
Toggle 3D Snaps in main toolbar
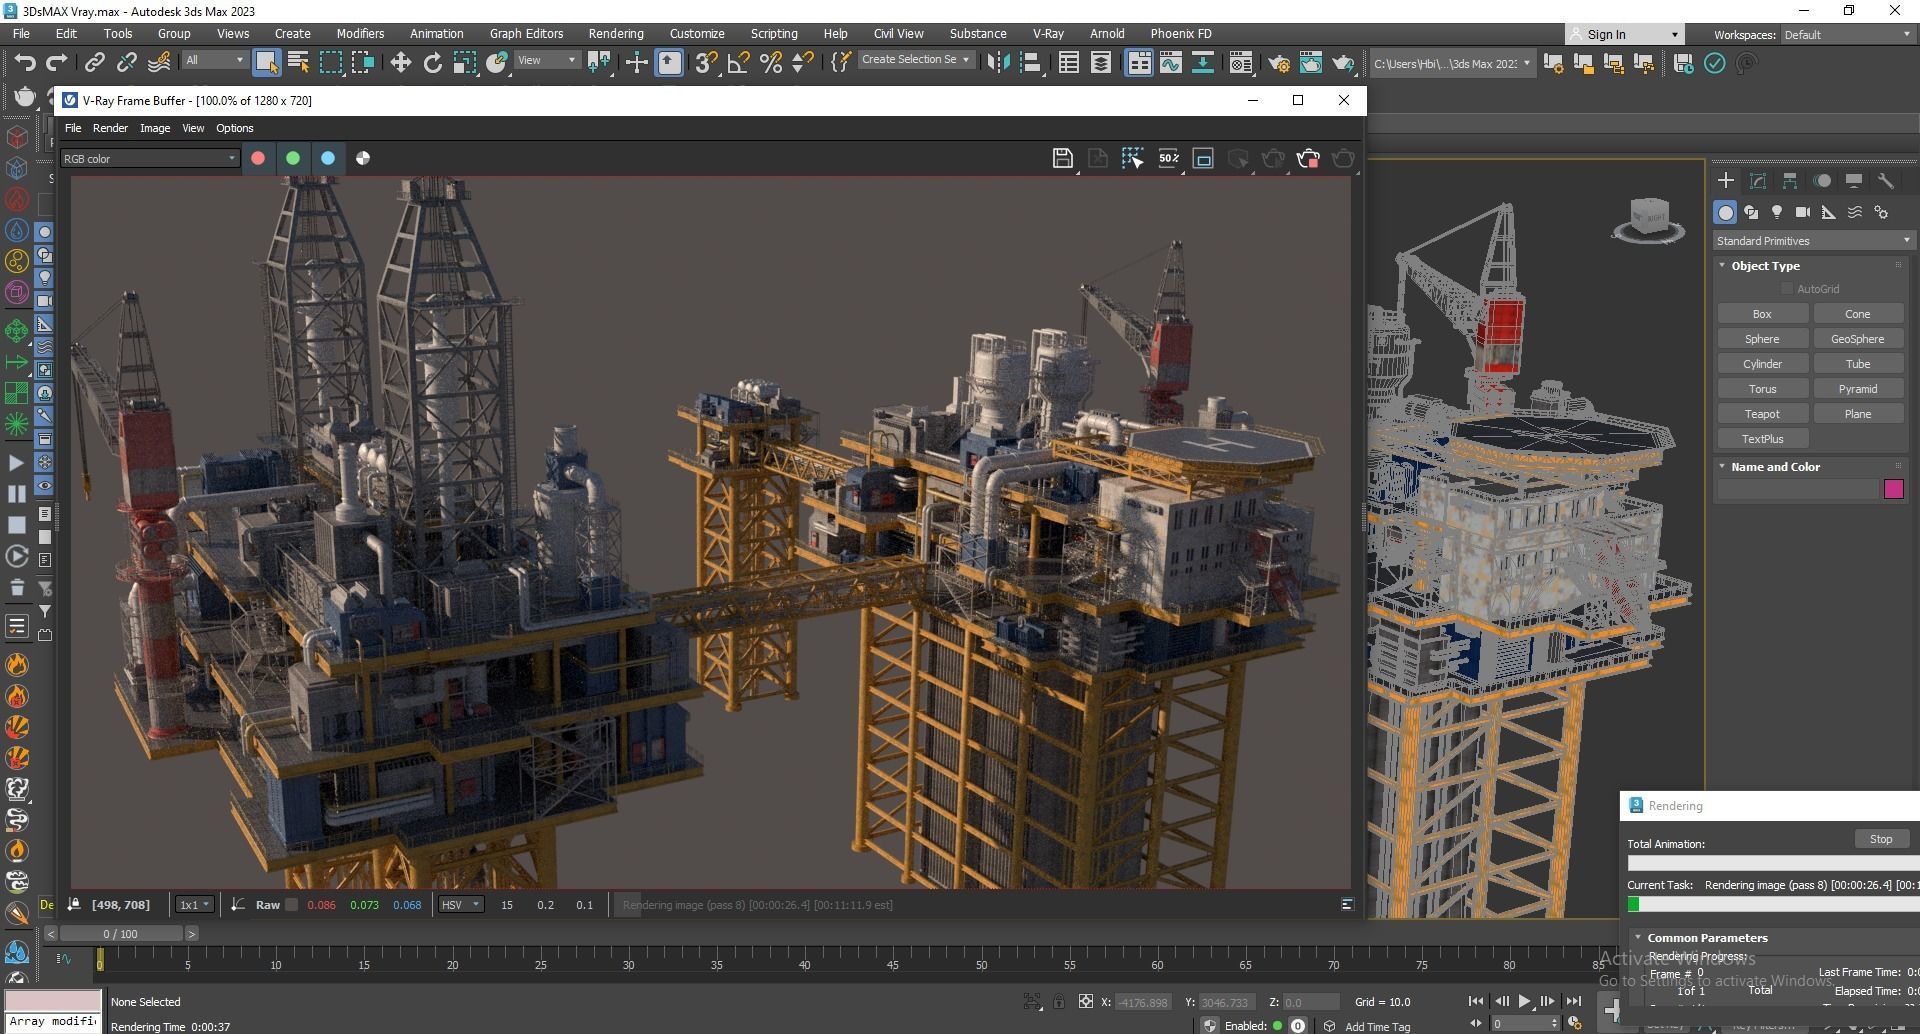point(706,63)
